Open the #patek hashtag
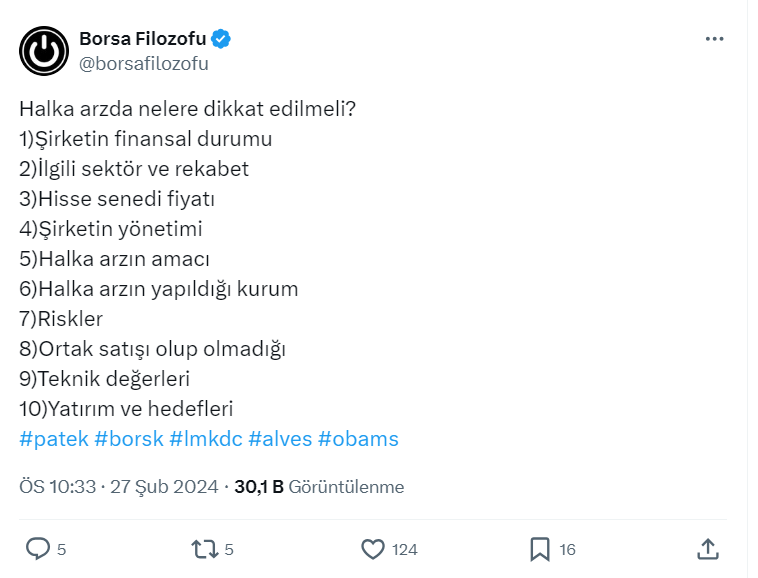Image resolution: width=758 pixels, height=578 pixels. click(x=52, y=439)
